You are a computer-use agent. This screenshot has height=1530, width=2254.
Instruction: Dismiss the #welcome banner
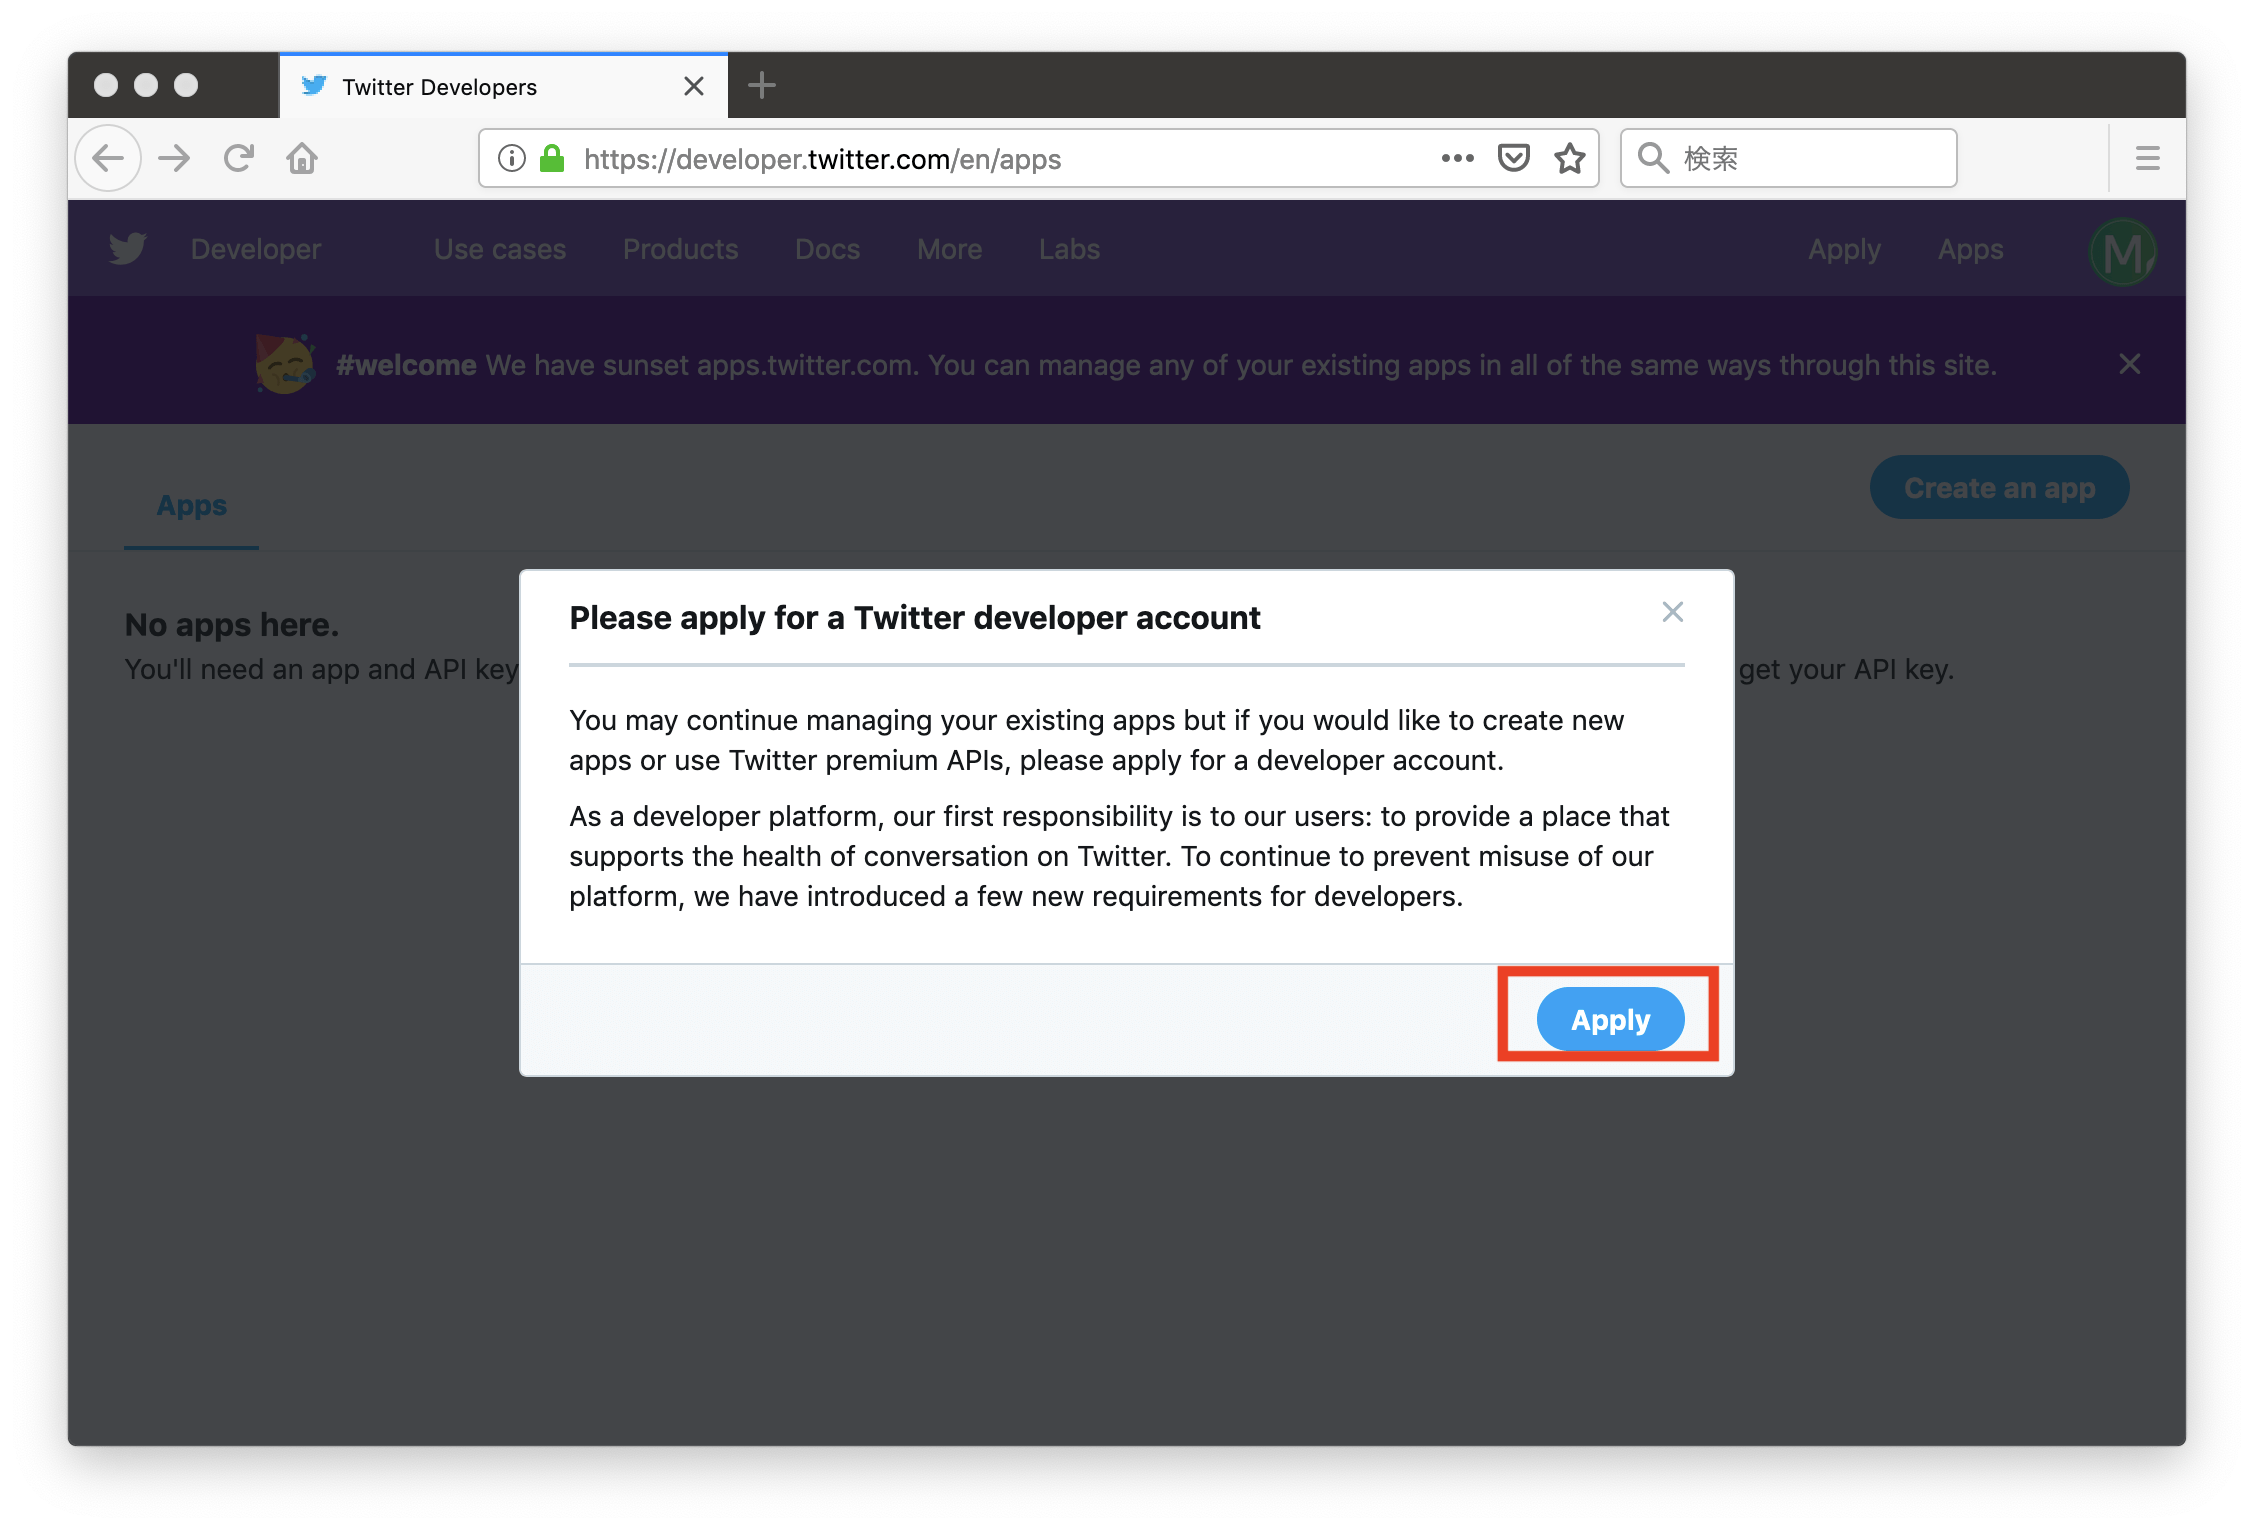2130,364
